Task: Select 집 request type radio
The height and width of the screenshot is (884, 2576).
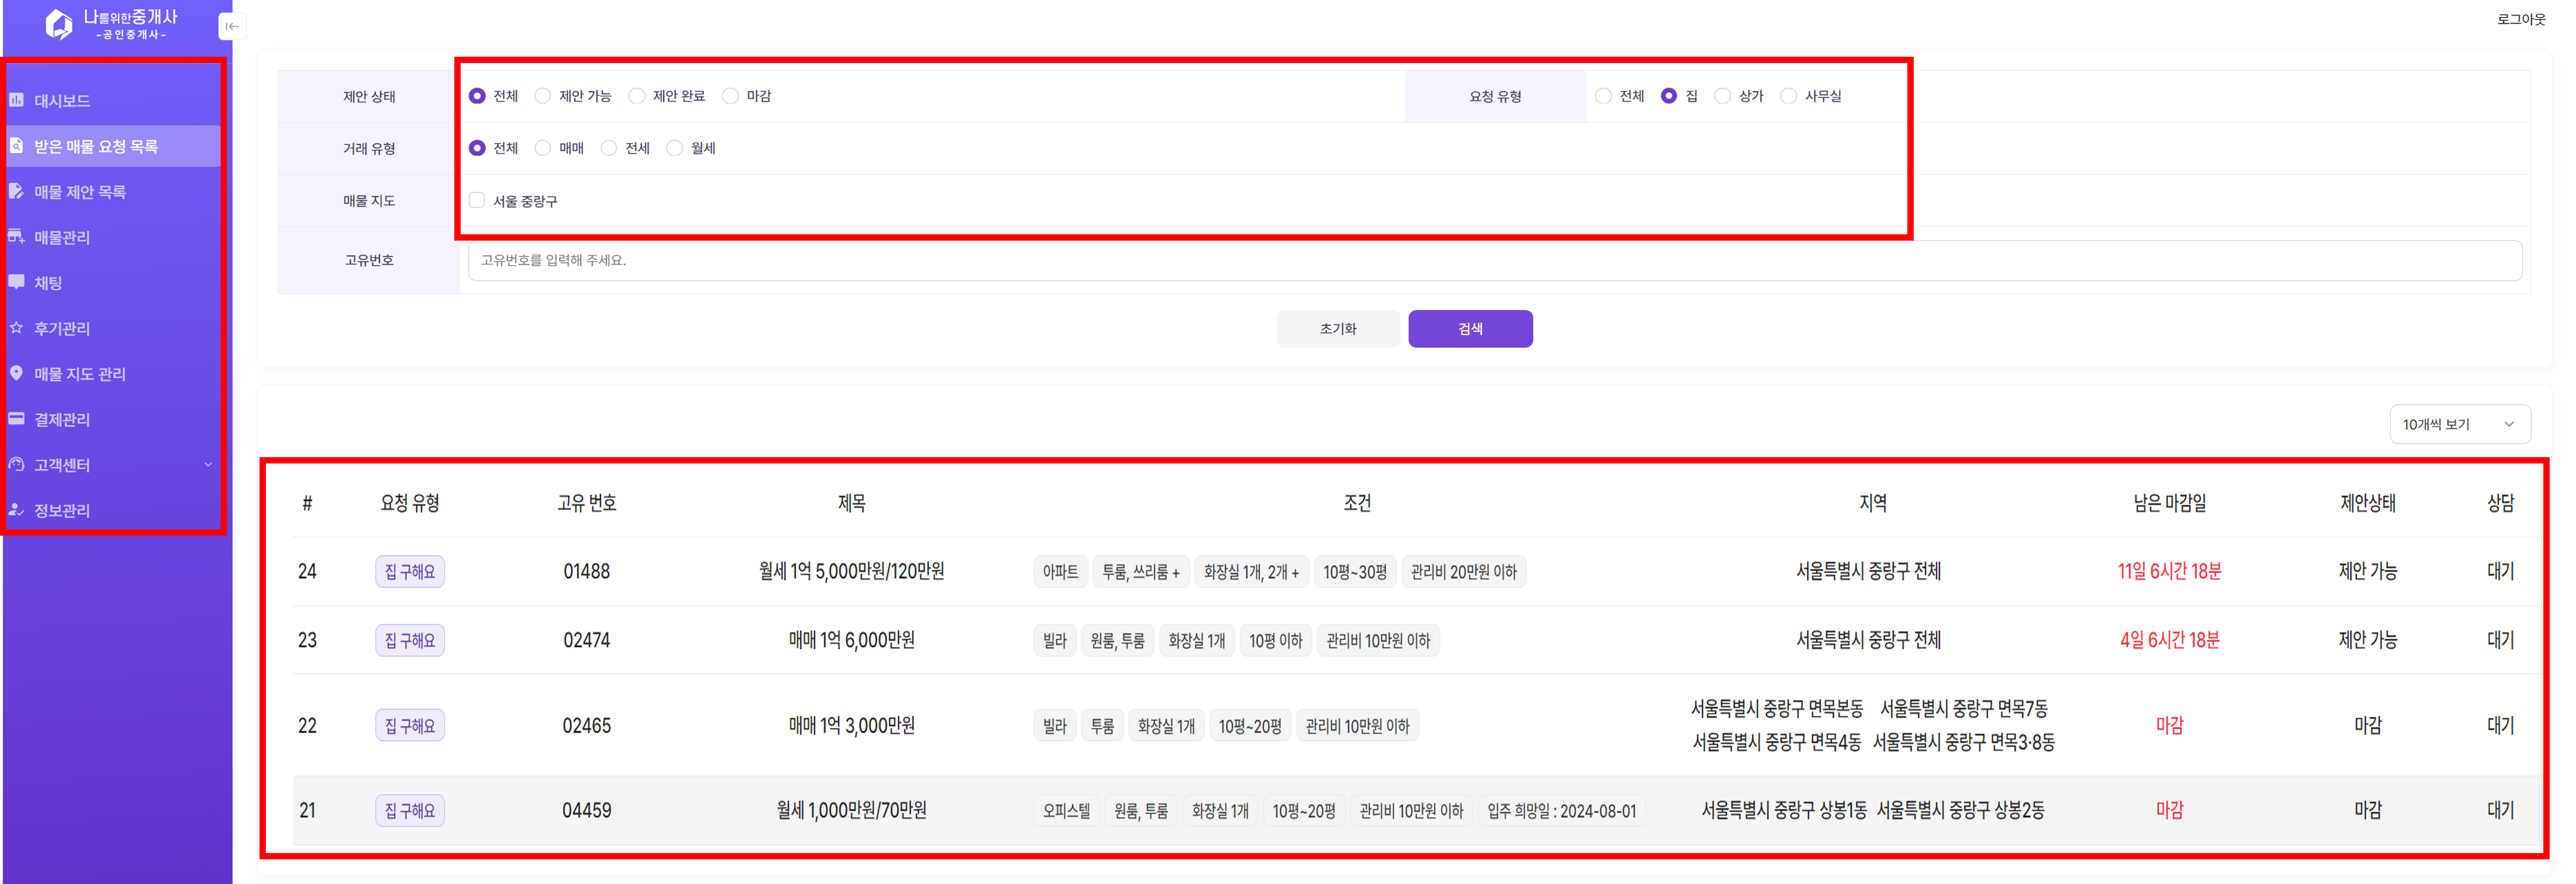Action: (x=1669, y=96)
